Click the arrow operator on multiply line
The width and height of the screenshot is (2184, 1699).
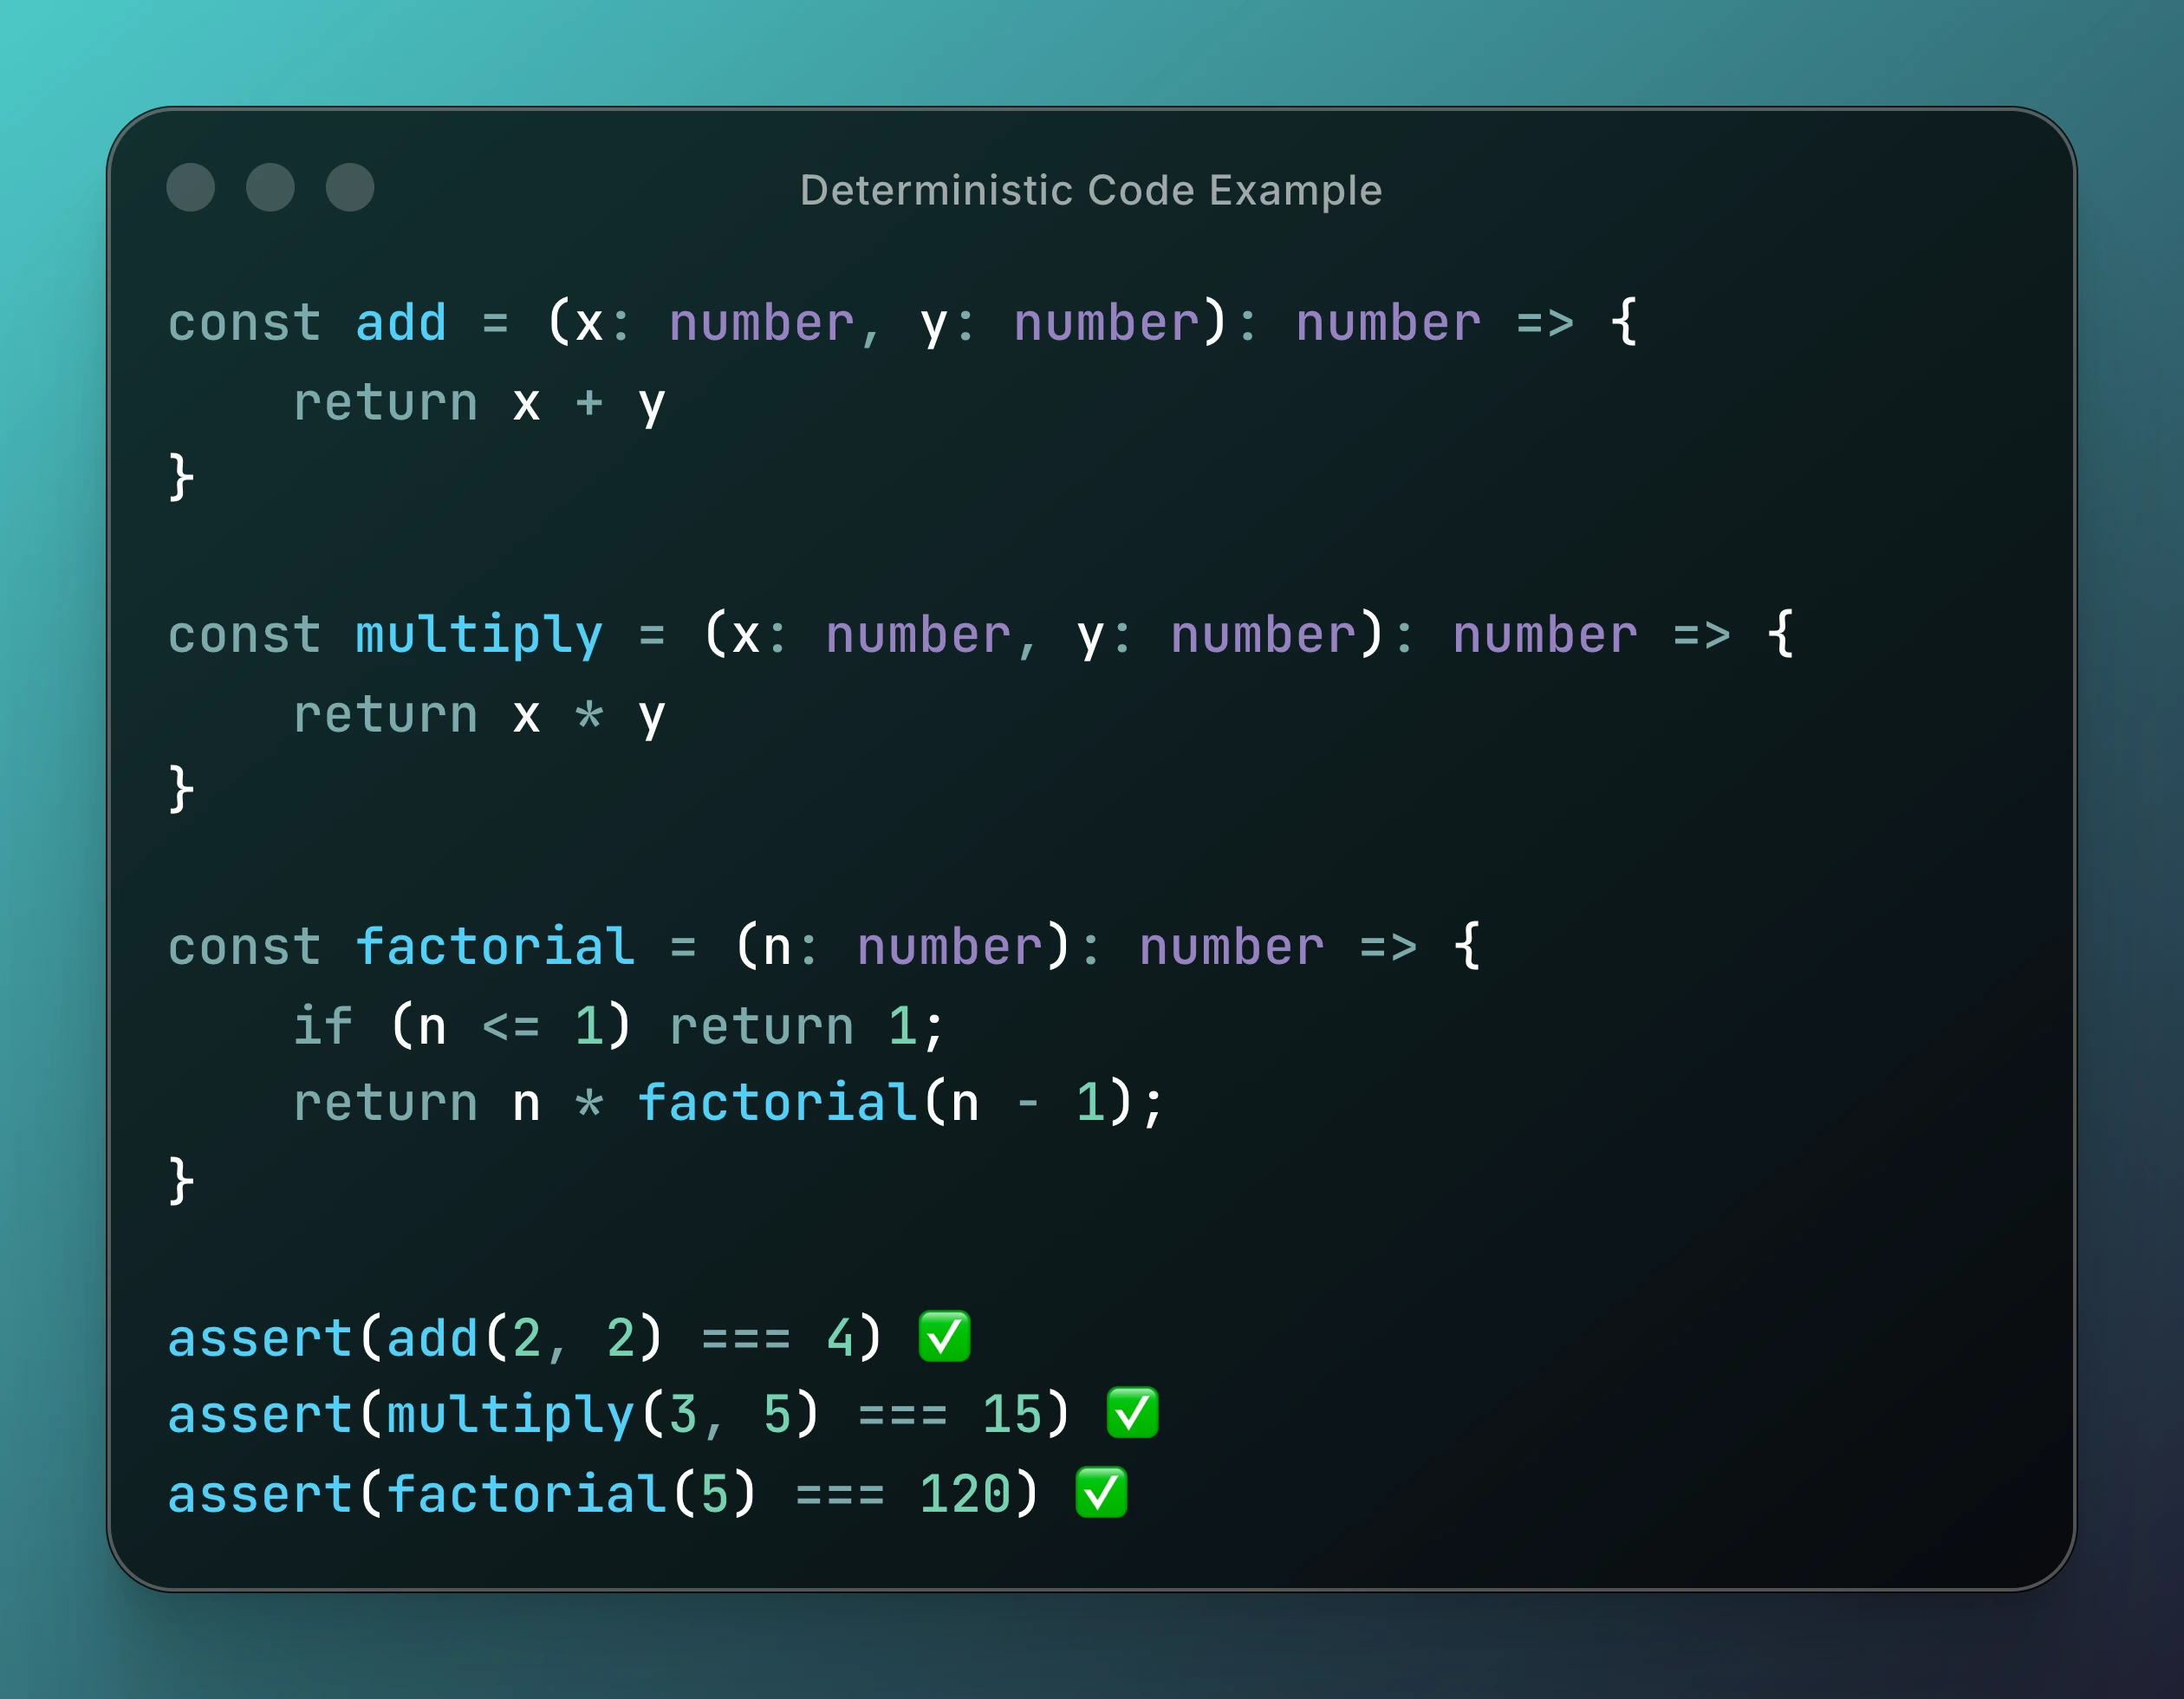[x=1701, y=636]
